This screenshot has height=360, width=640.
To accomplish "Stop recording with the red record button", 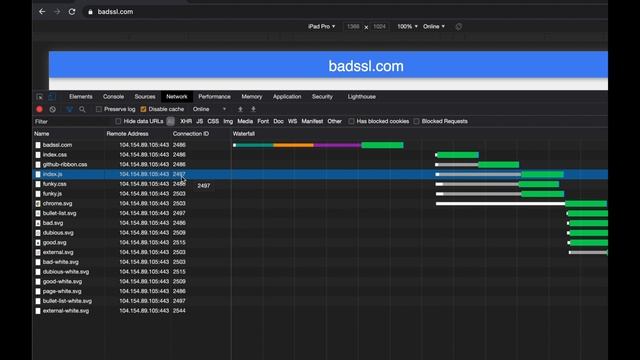I will (40, 109).
